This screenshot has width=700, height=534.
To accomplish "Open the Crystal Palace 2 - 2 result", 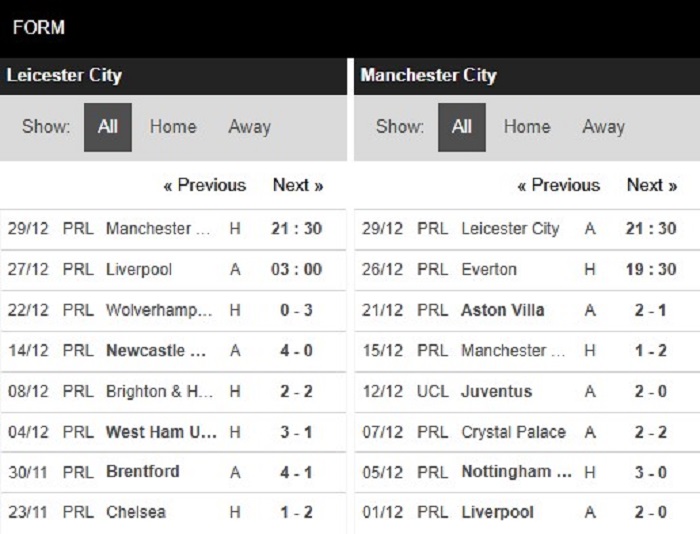I will pos(527,432).
